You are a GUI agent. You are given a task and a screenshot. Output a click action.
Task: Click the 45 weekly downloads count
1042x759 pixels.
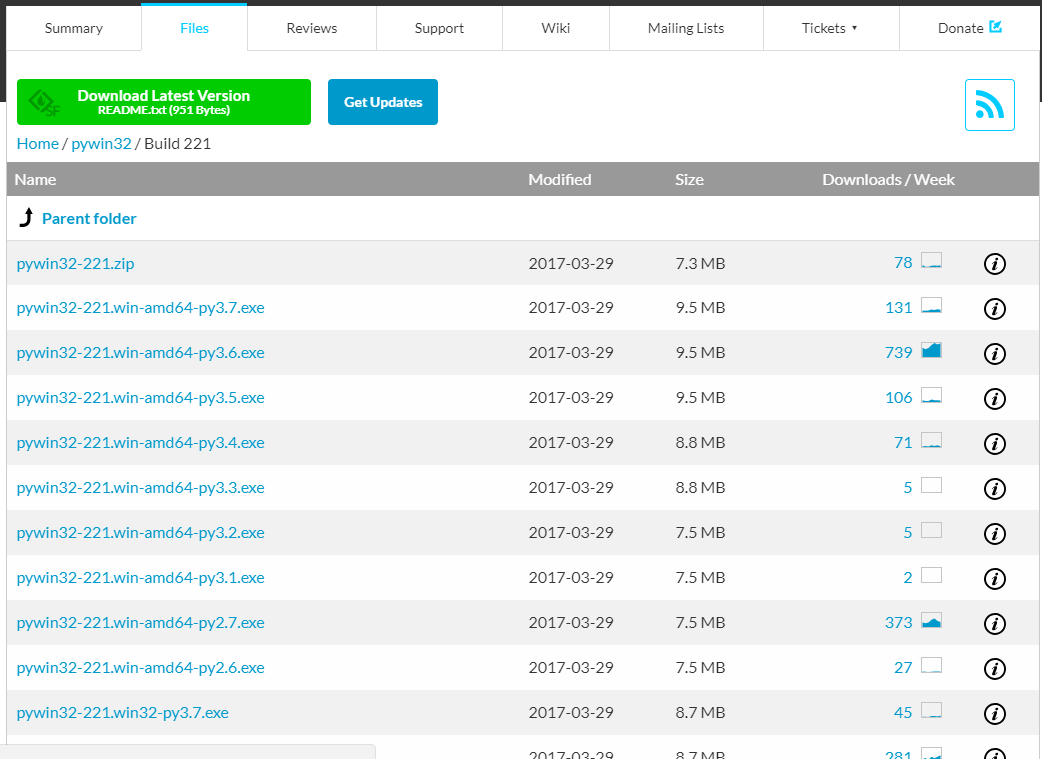[903, 713]
